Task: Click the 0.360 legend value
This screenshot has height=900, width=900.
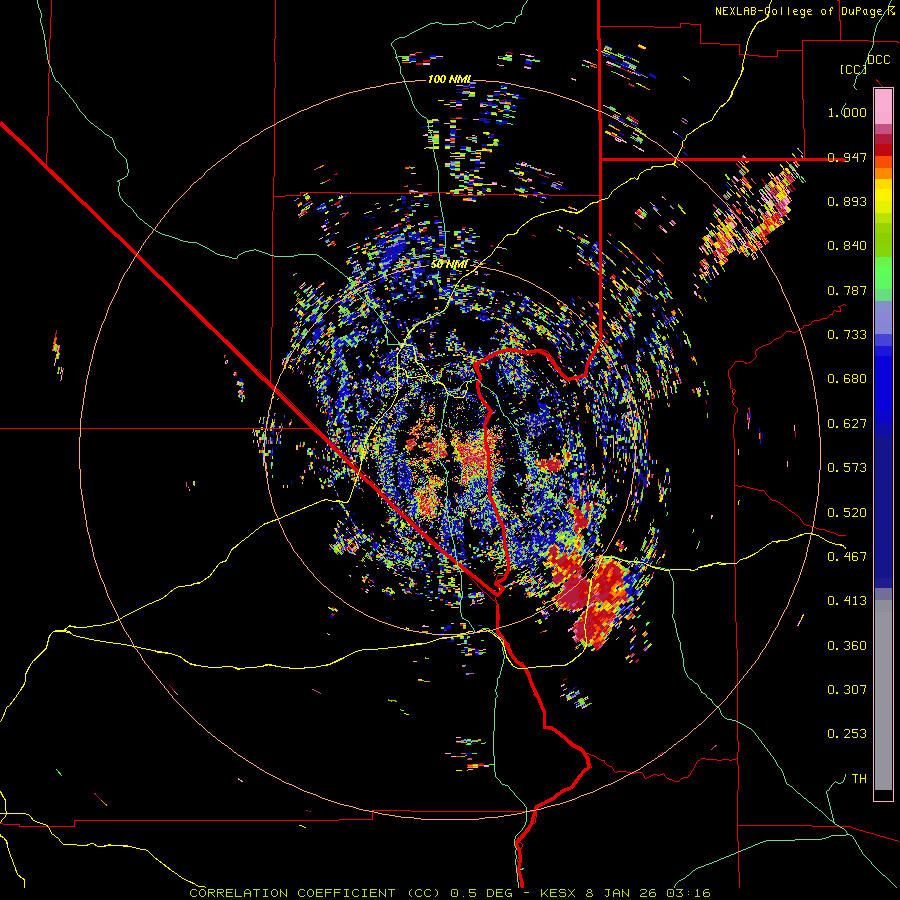Action: pyautogui.click(x=847, y=646)
